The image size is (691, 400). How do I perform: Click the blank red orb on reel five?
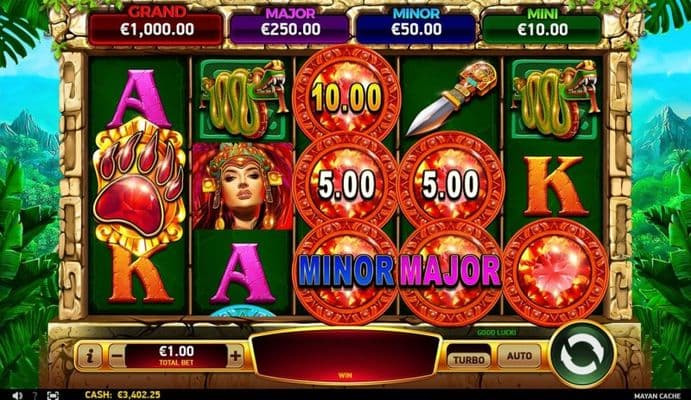click(555, 270)
